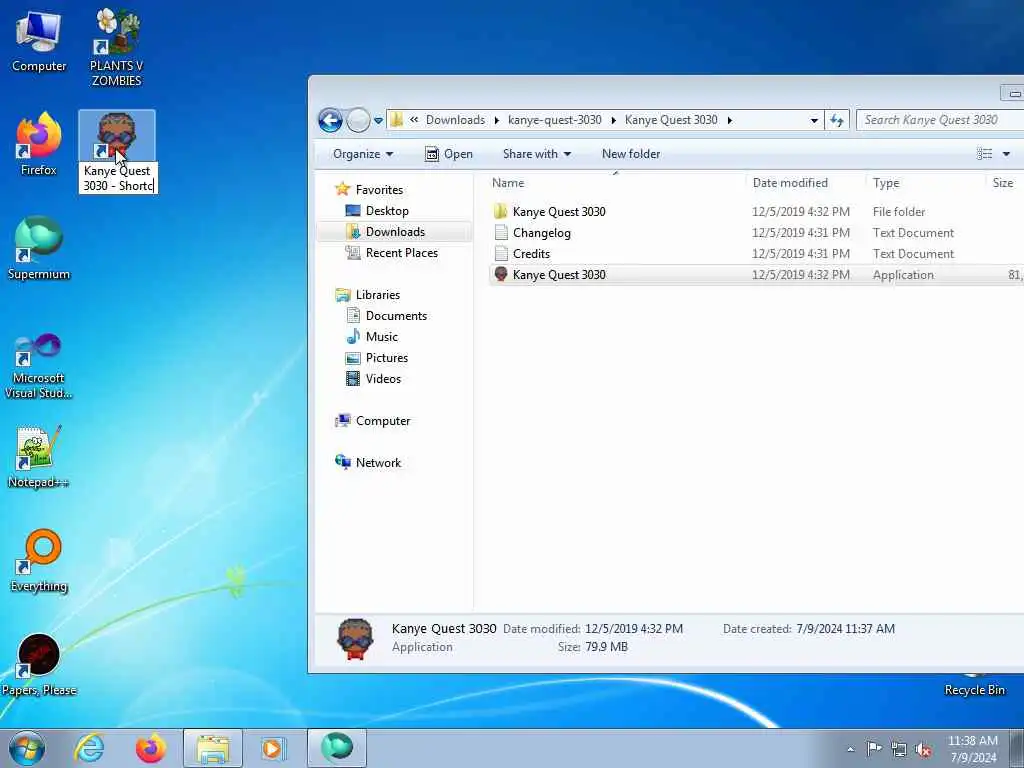Click the Action Center flag tray icon
This screenshot has height=768, width=1024.
tap(873, 748)
